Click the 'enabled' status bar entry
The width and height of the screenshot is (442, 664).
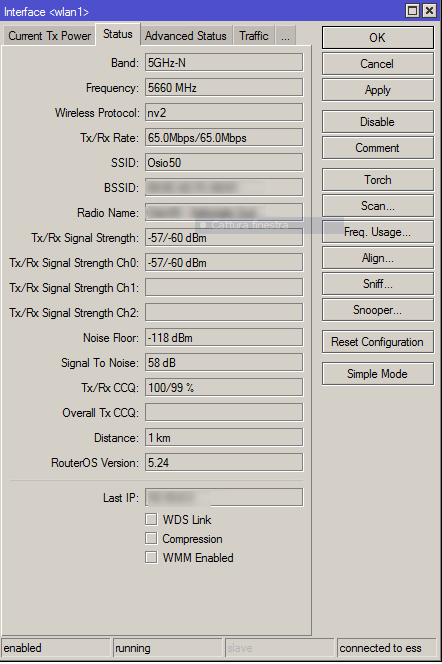56,648
